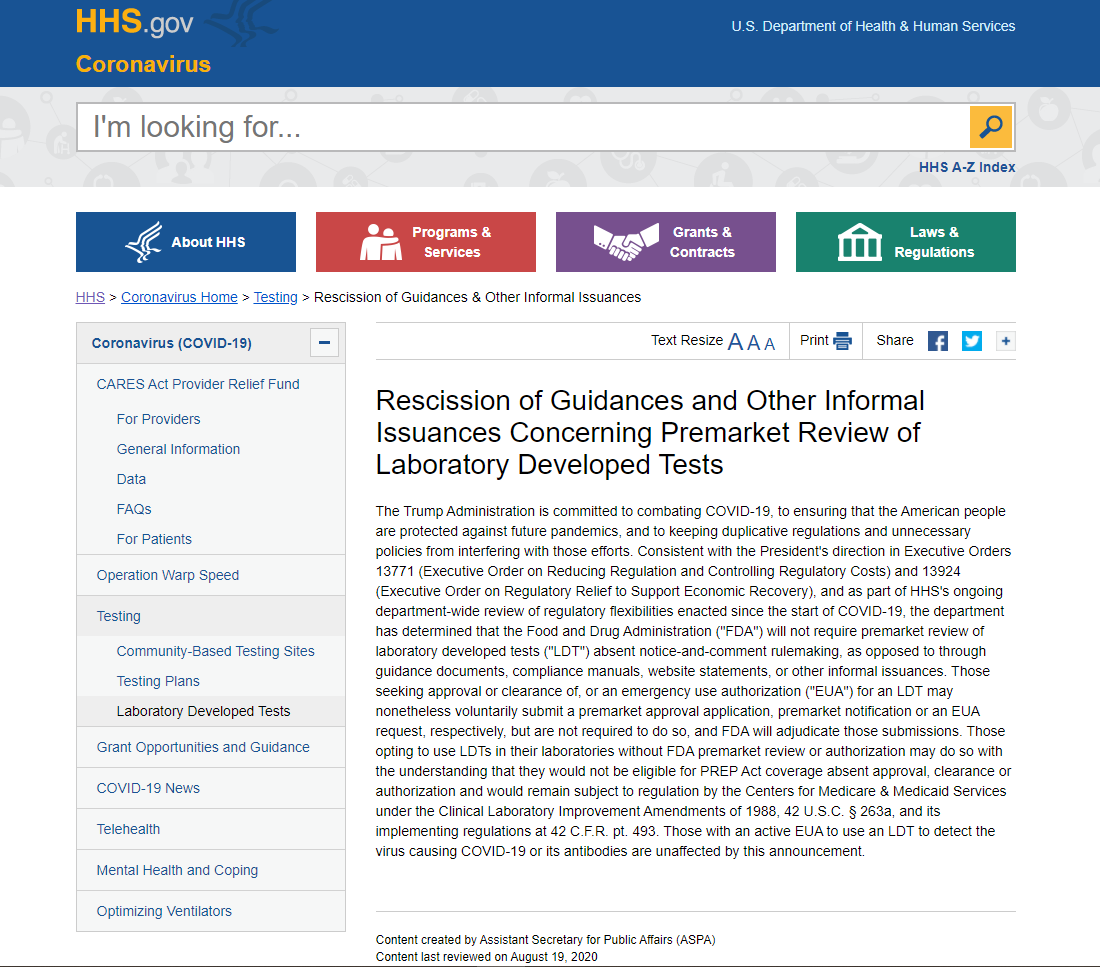The height and width of the screenshot is (967, 1100).
Task: Click the HHS.gov logo
Action: pyautogui.click(x=135, y=22)
